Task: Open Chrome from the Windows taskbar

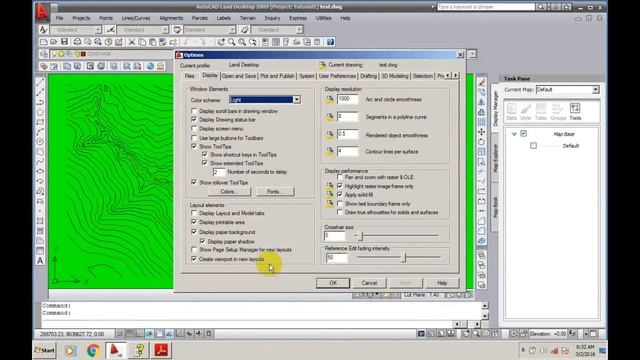Action: coord(93,350)
